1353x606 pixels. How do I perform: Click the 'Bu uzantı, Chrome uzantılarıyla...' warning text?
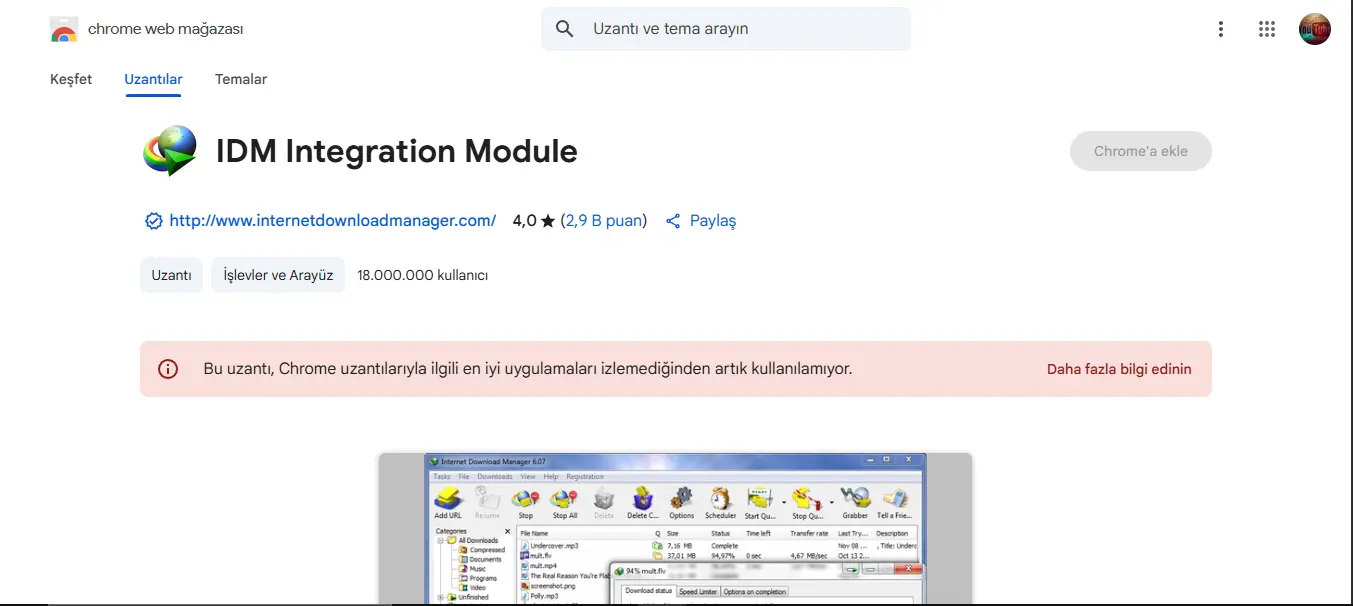[528, 369]
